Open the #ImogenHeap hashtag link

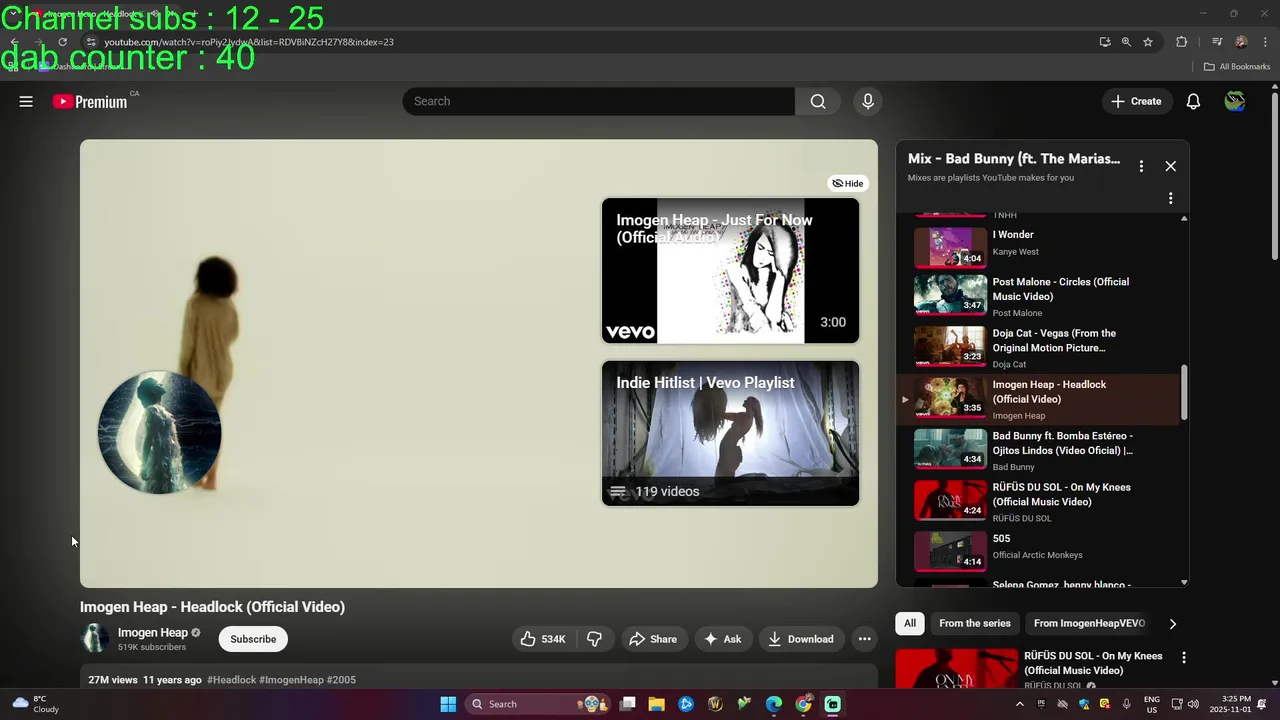tap(291, 680)
